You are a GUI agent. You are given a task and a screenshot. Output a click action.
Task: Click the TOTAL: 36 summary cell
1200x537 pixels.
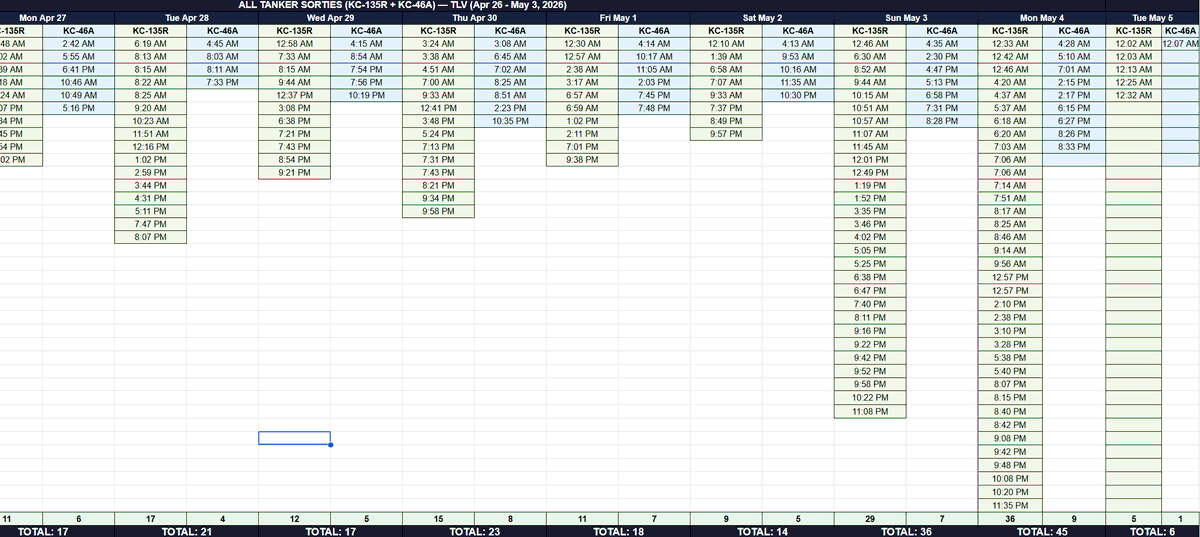(906, 532)
